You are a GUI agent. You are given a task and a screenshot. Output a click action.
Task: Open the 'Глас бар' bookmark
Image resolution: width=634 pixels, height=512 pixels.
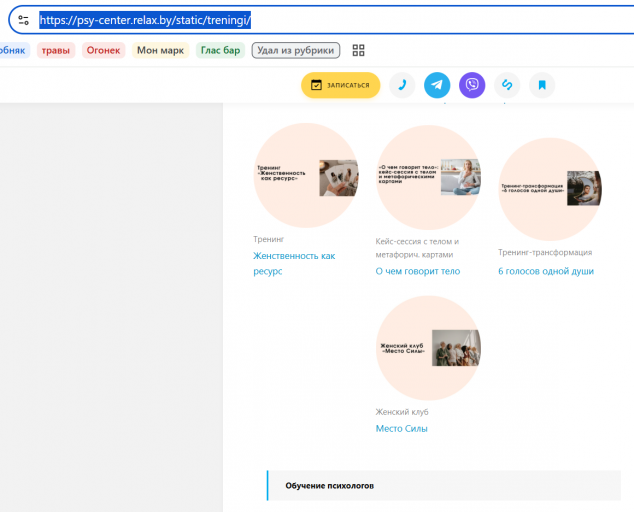click(x=220, y=51)
